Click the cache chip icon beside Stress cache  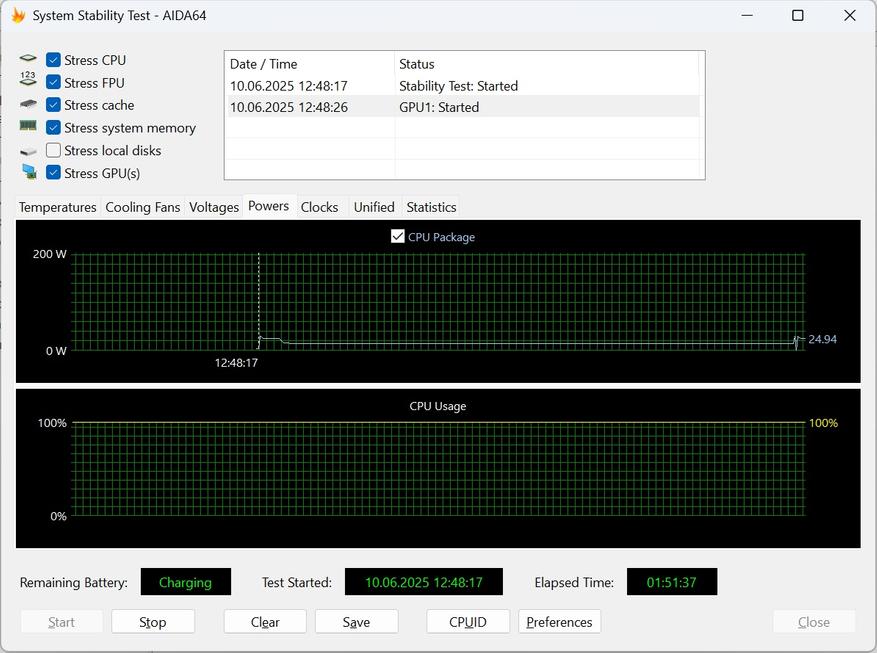pyautogui.click(x=28, y=104)
